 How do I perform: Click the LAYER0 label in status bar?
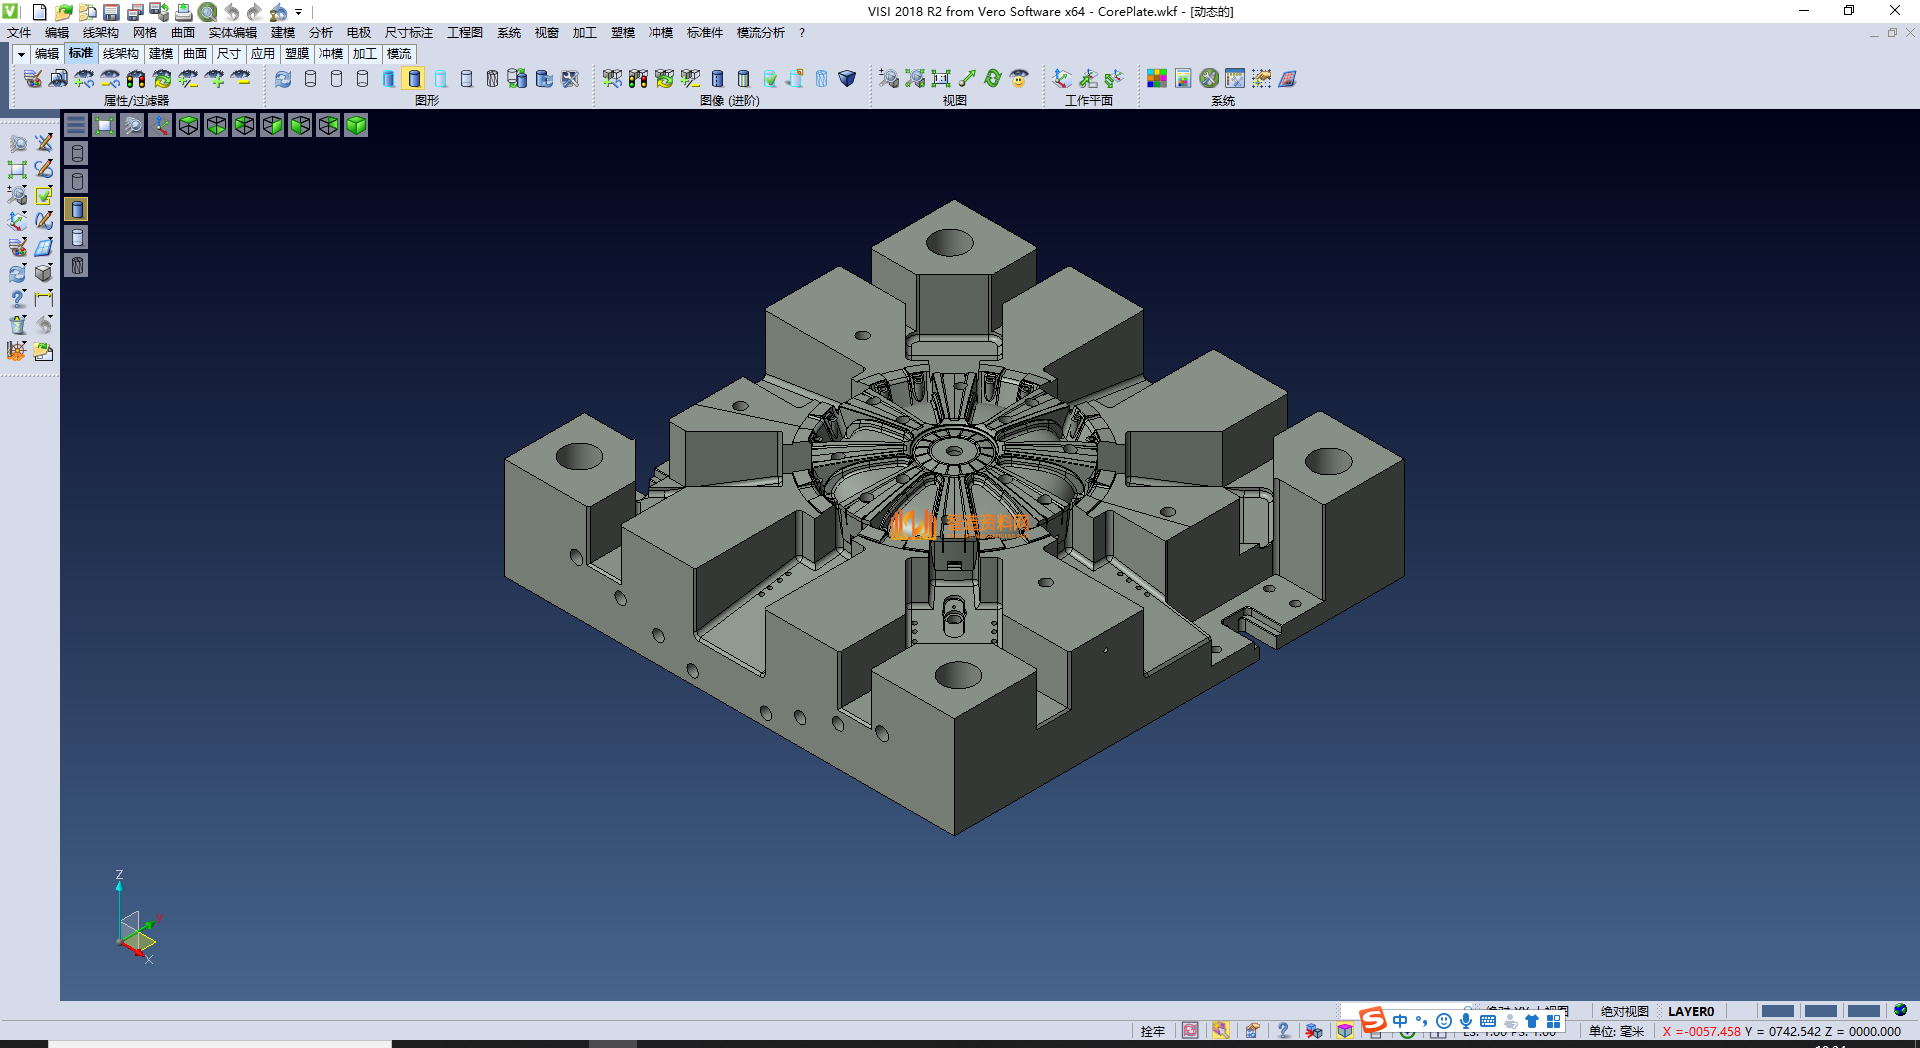[x=1690, y=1011]
